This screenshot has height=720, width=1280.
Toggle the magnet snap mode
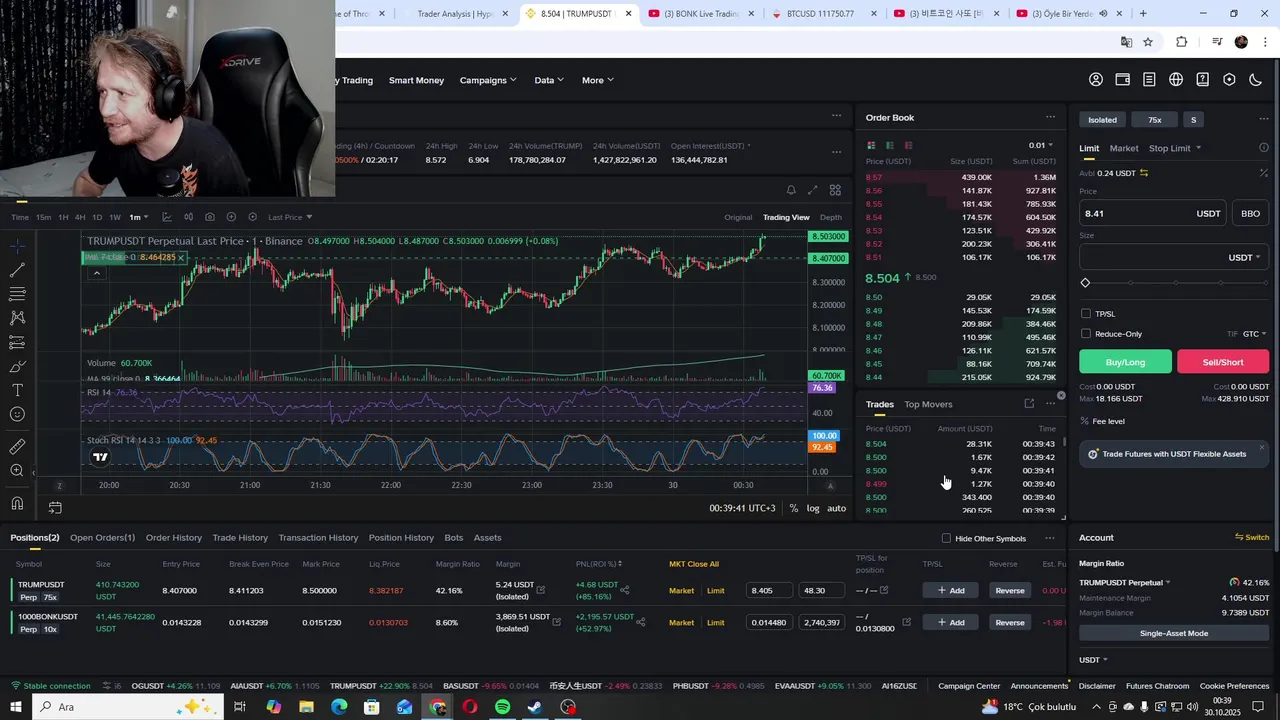click(x=17, y=503)
